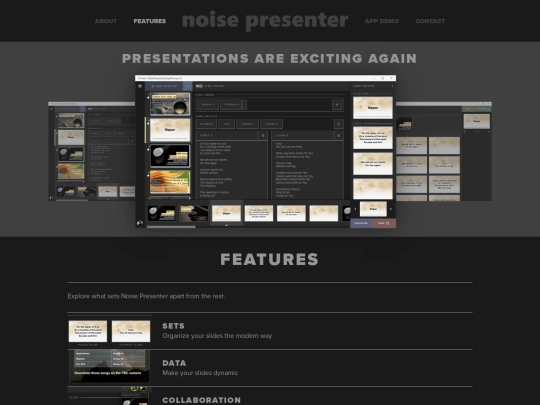Click the hamburger icon in left background window
Viewport: 540px width, 405px height.
tap(51, 109)
